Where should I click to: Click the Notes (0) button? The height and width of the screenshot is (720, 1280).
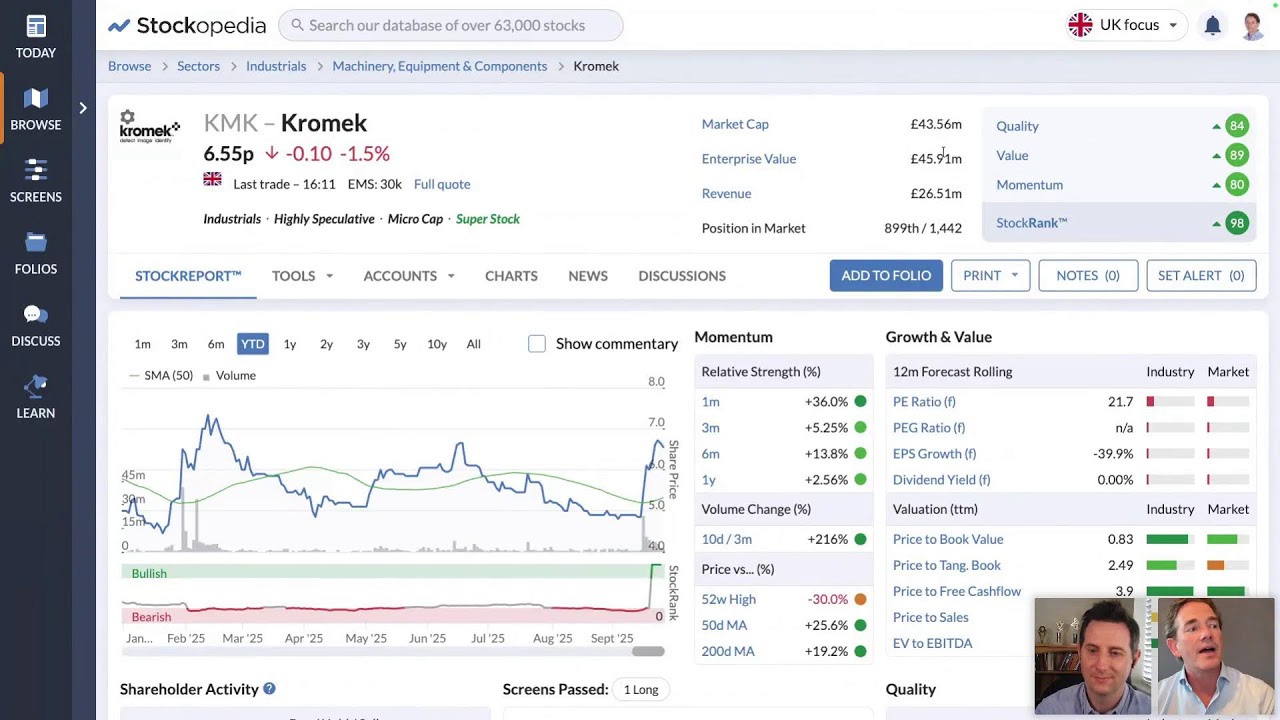[x=1088, y=275]
